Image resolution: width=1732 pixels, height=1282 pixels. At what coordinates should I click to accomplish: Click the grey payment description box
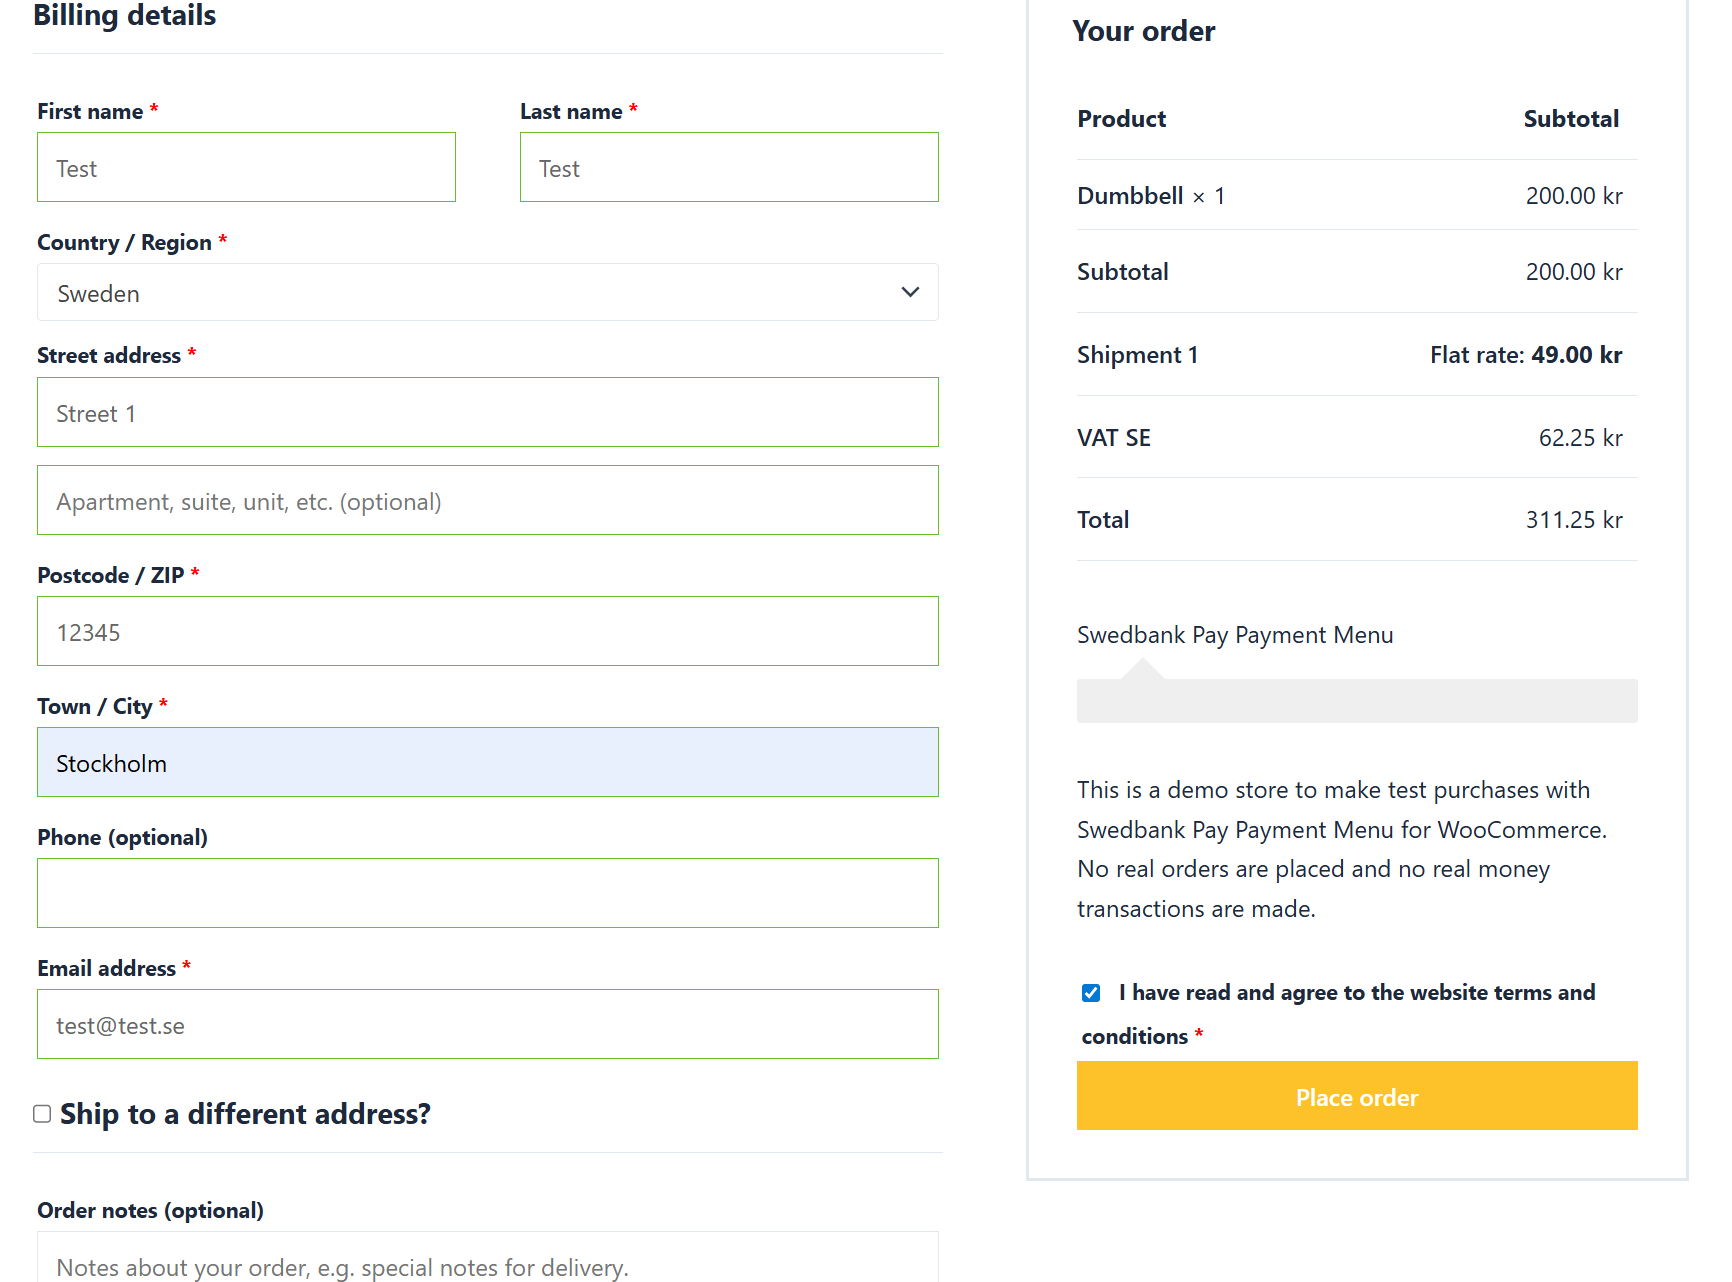[x=1356, y=702]
